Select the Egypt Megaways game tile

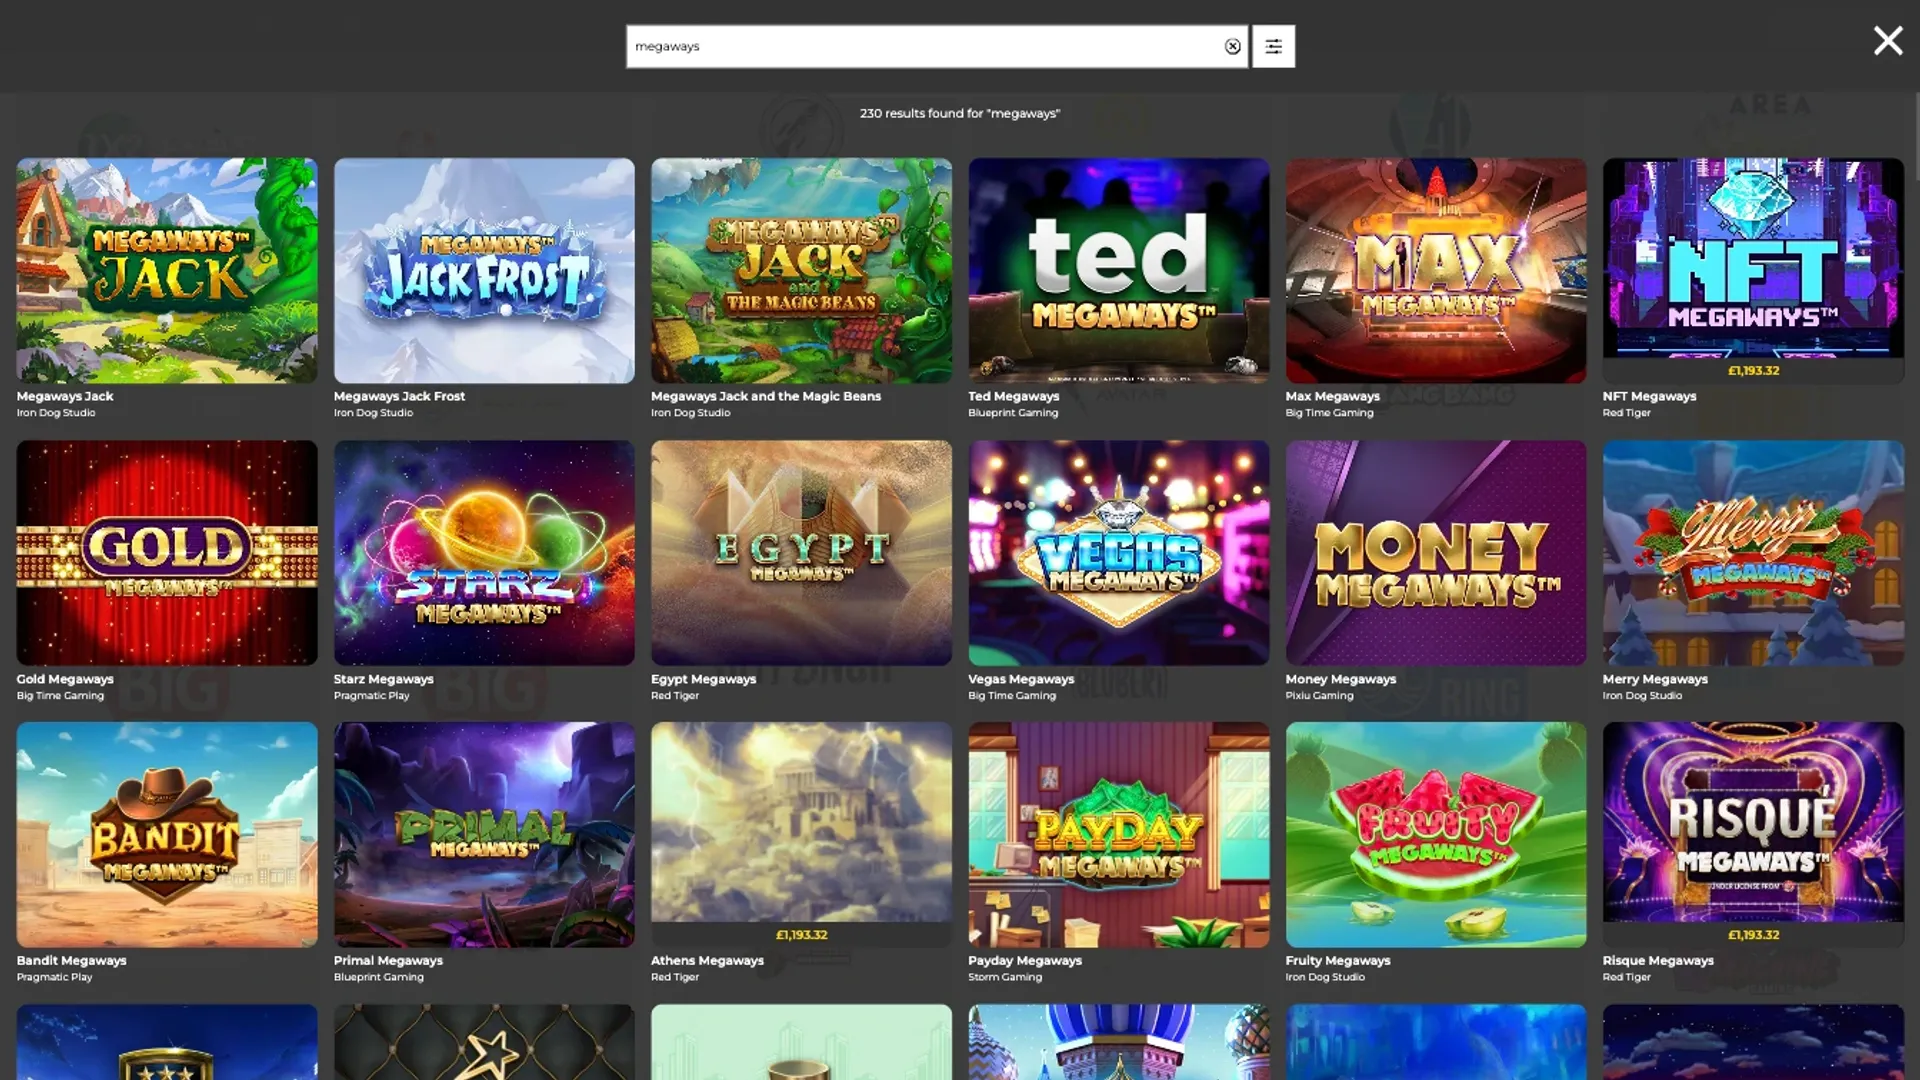(801, 553)
